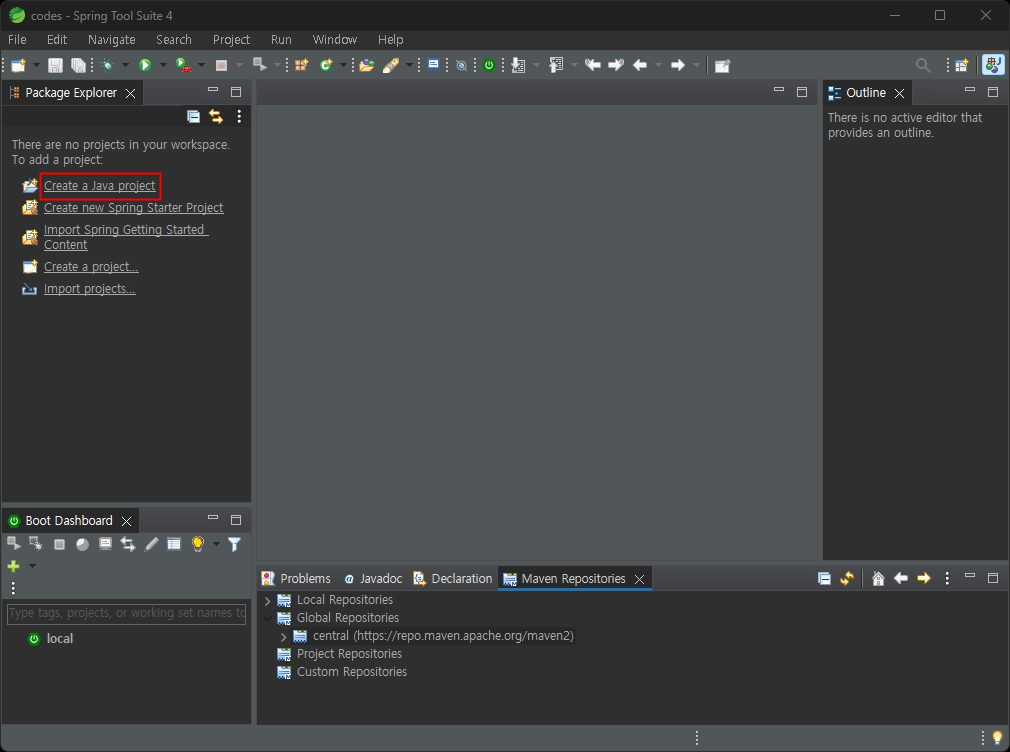Click the magnifier Quick Access search icon
This screenshot has width=1010, height=752.
pyautogui.click(x=923, y=65)
